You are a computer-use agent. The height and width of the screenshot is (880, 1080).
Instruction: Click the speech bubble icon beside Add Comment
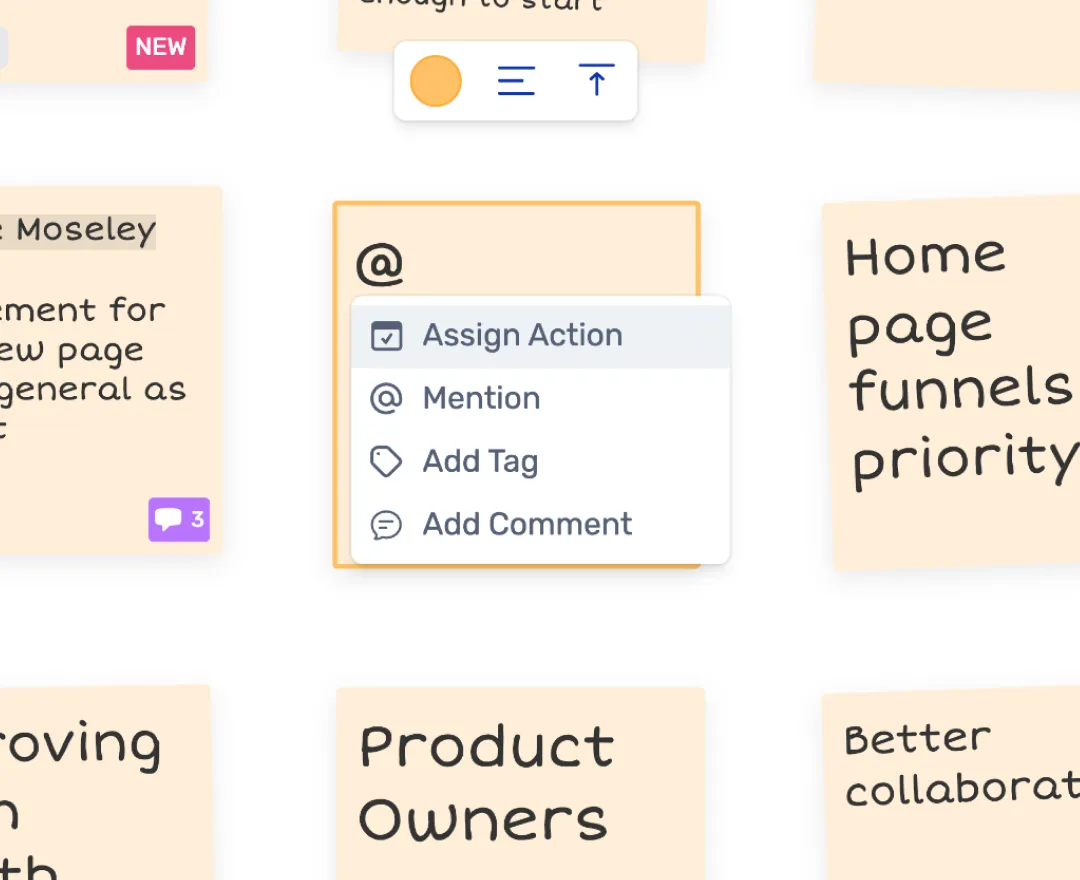pyautogui.click(x=387, y=524)
